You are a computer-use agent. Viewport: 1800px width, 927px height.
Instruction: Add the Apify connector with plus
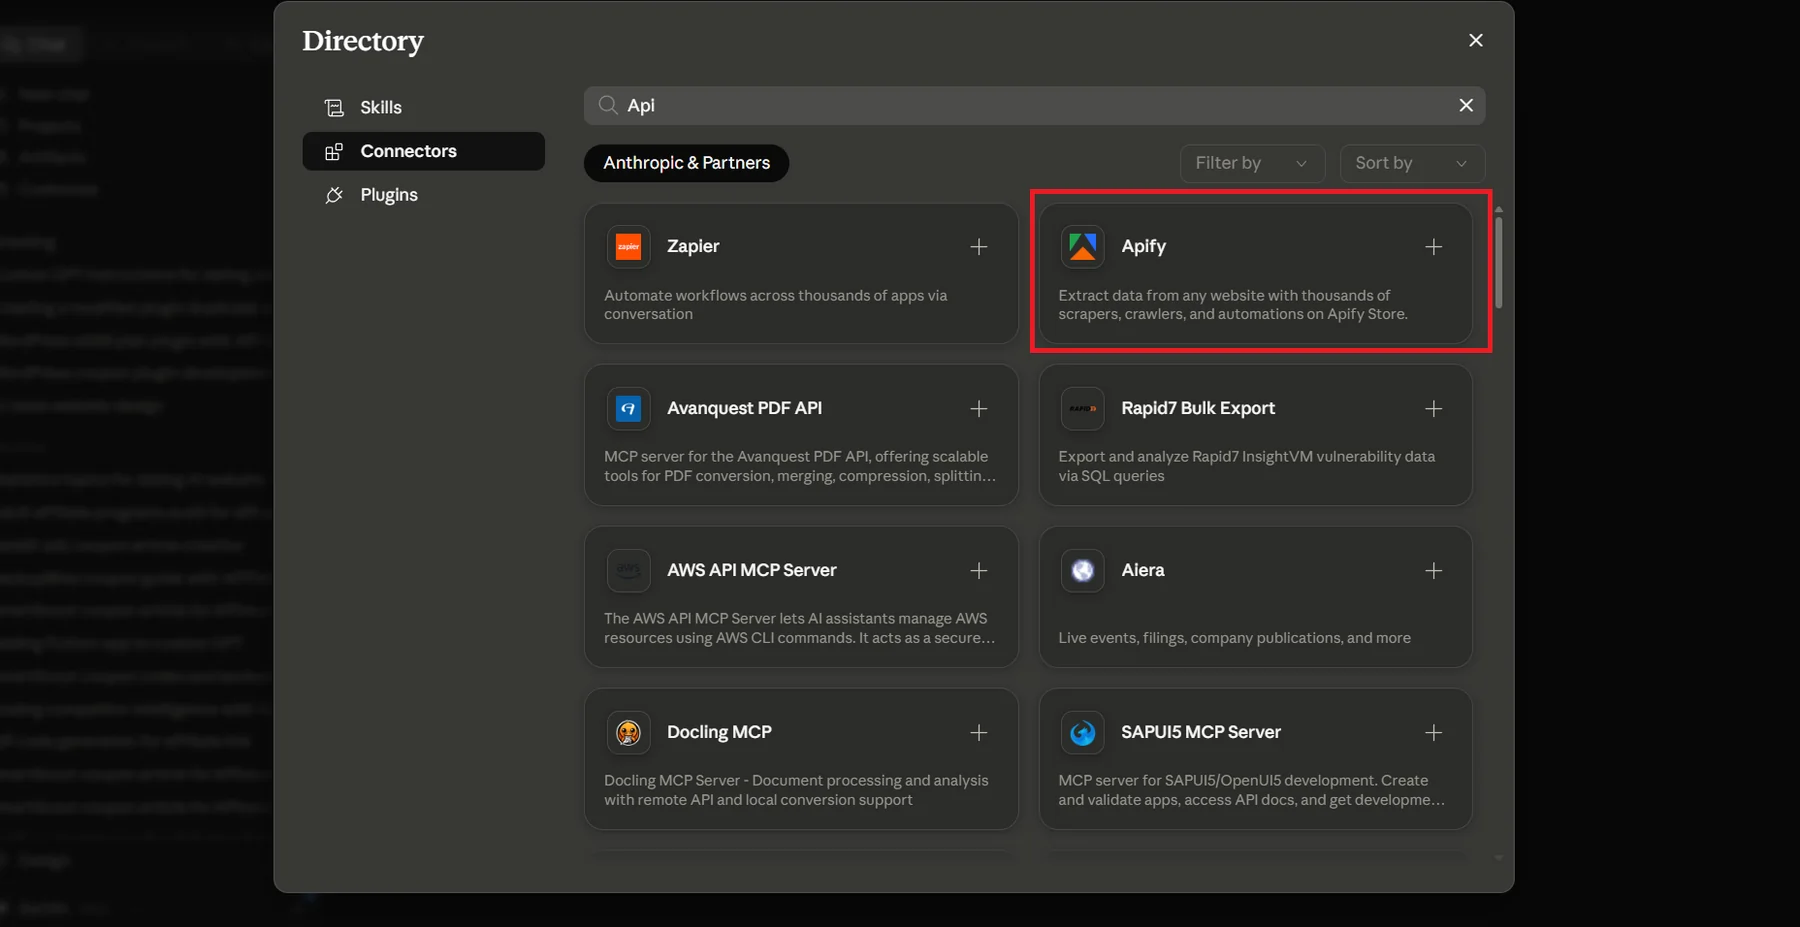tap(1433, 247)
